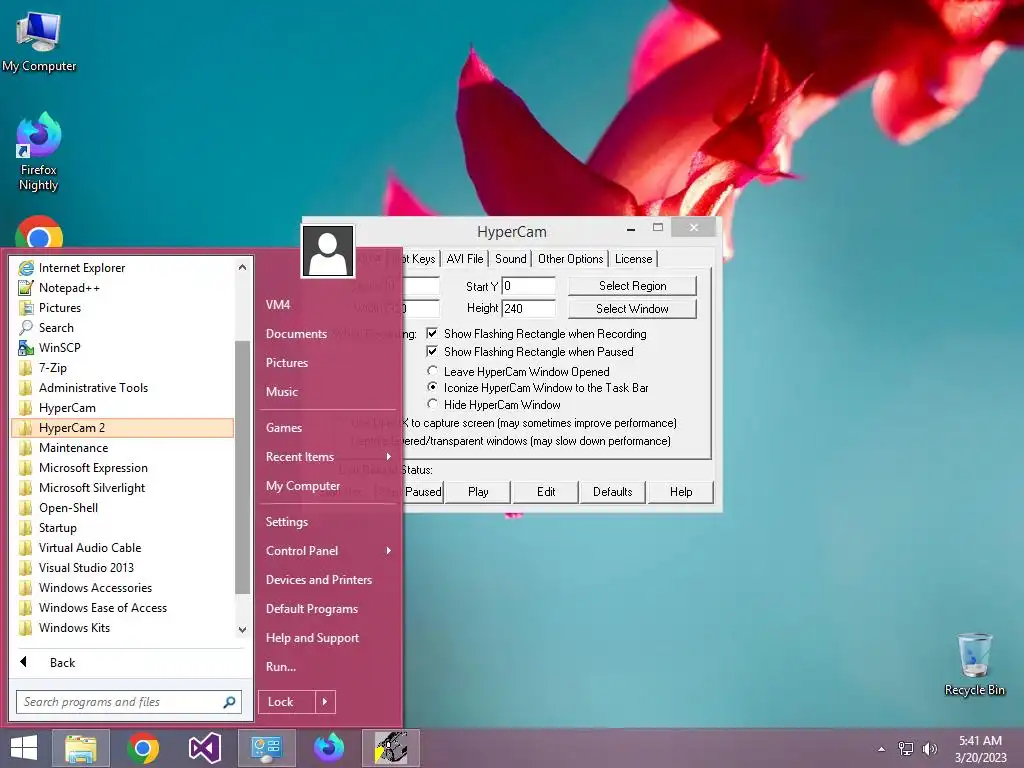
Task: Open My Computer desktop icon
Action: tap(39, 42)
